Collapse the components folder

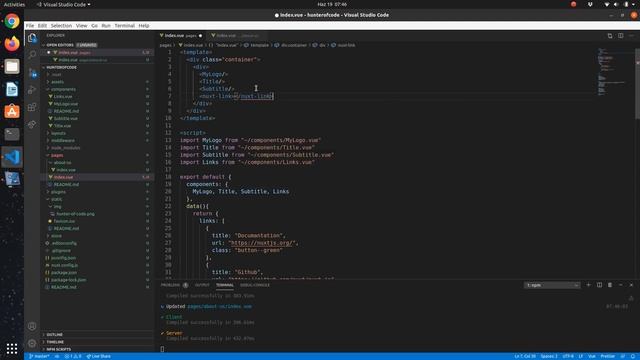click(63, 89)
